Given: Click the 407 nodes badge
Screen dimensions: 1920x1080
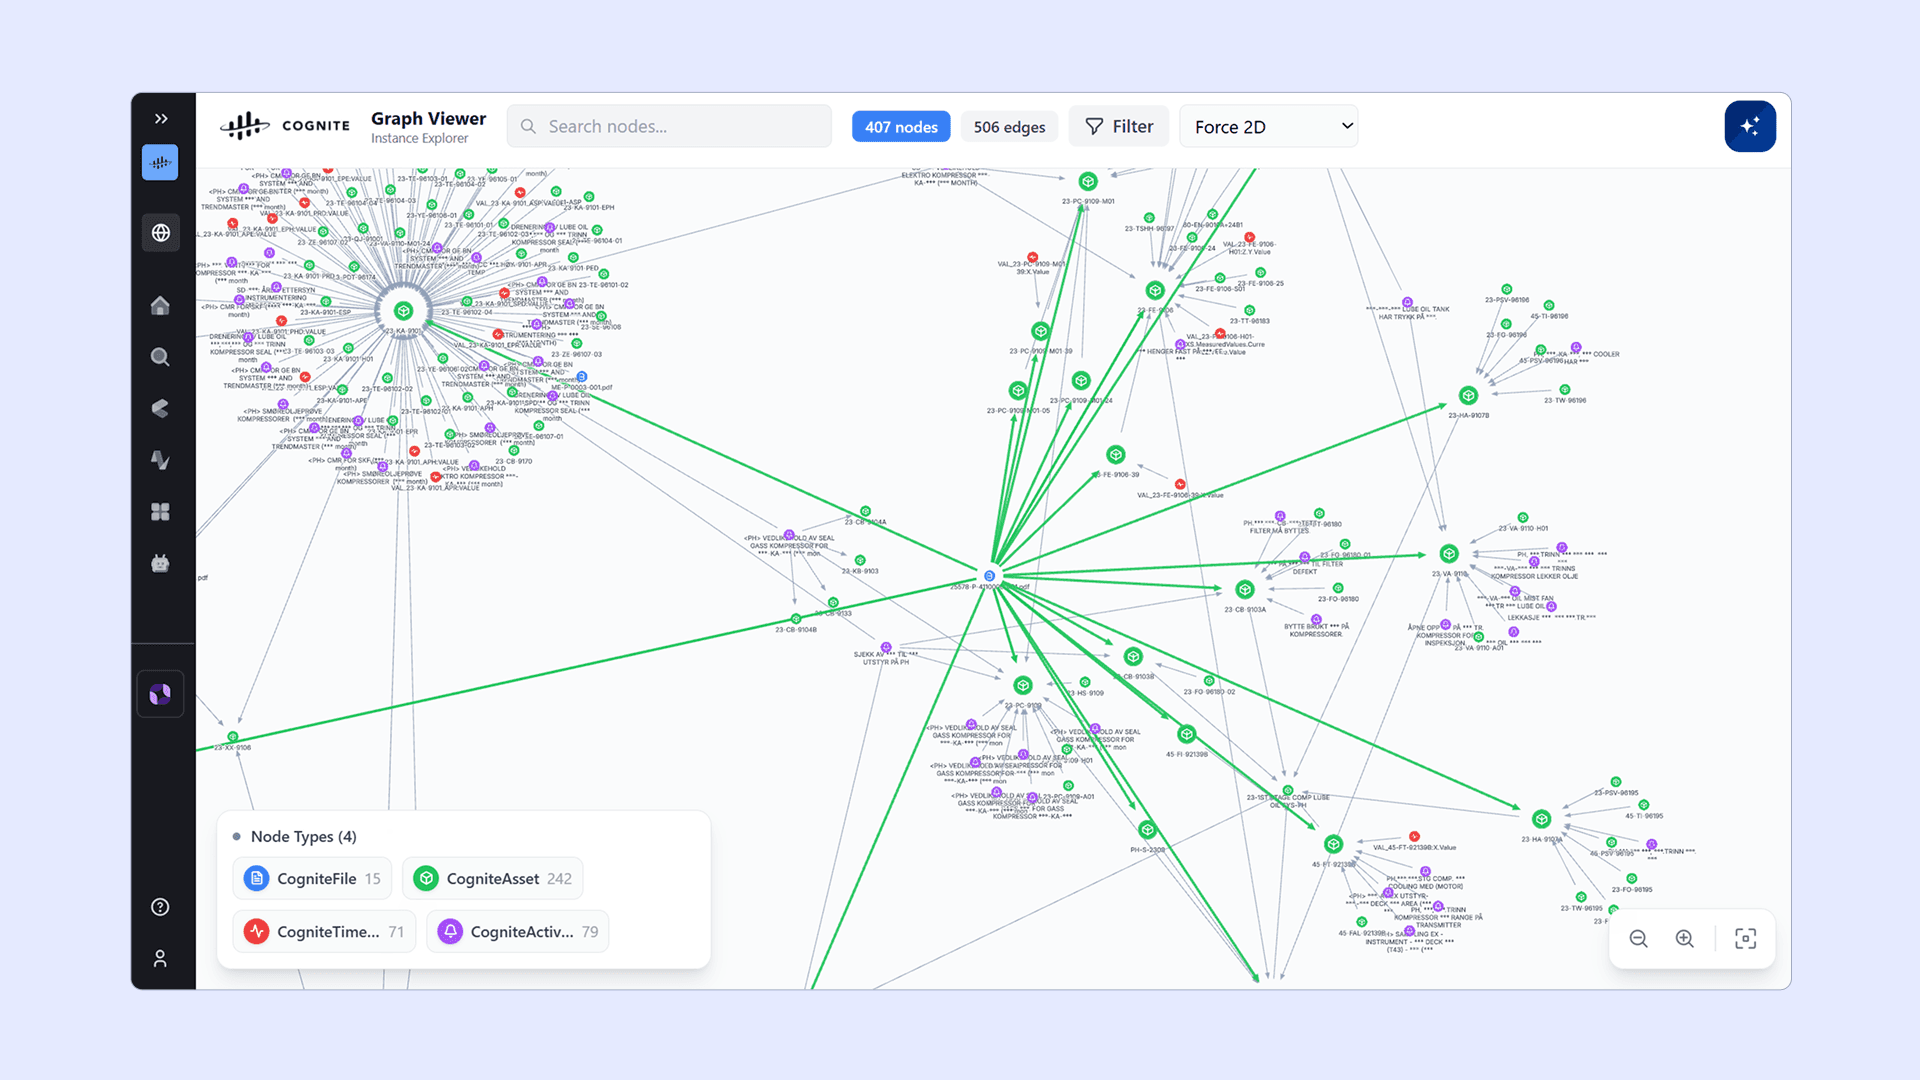Looking at the screenshot, I should coord(901,127).
